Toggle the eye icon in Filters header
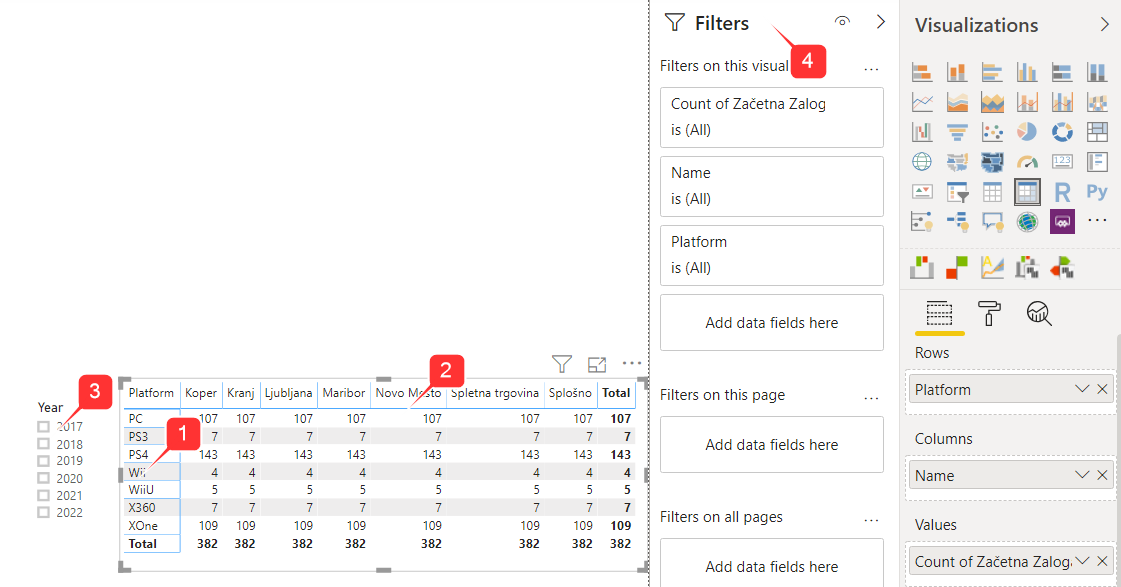This screenshot has height=587, width=1121. [842, 22]
